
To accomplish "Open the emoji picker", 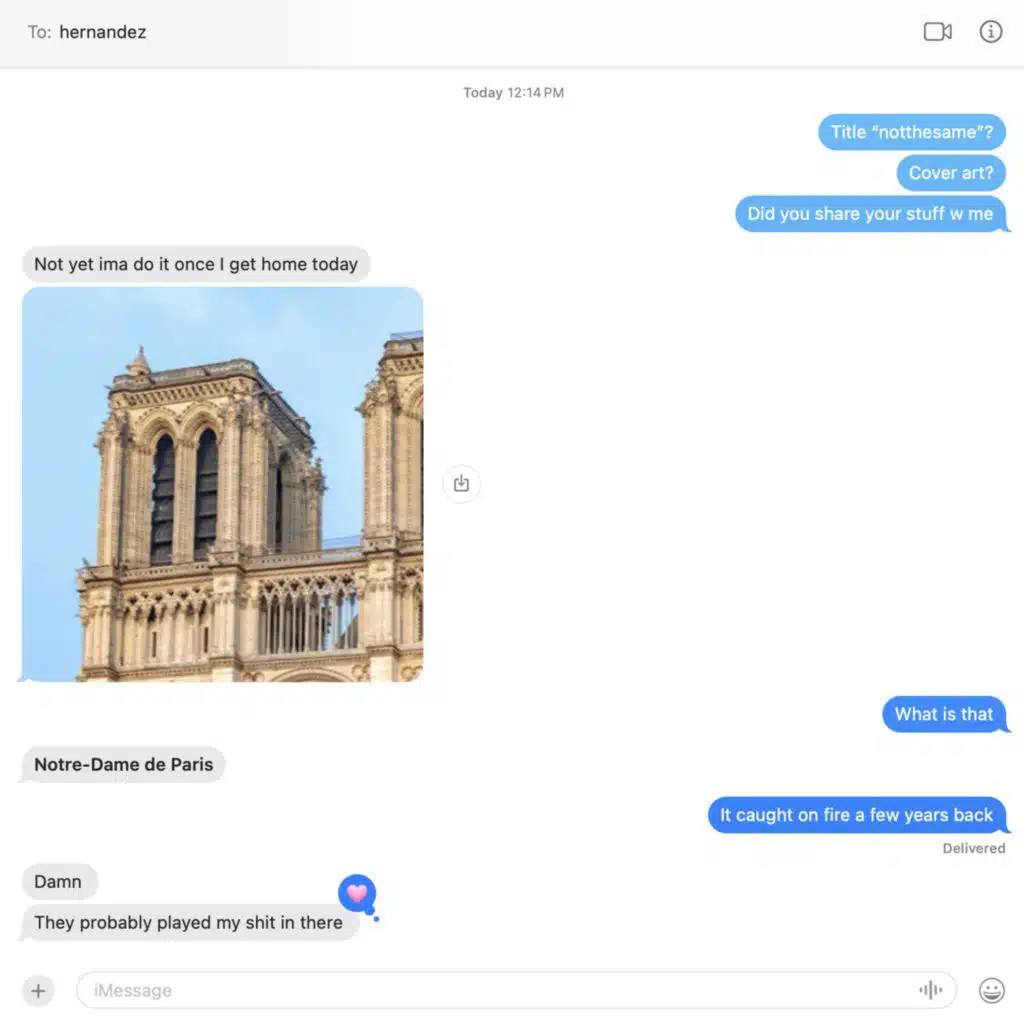I will pyautogui.click(x=991, y=991).
